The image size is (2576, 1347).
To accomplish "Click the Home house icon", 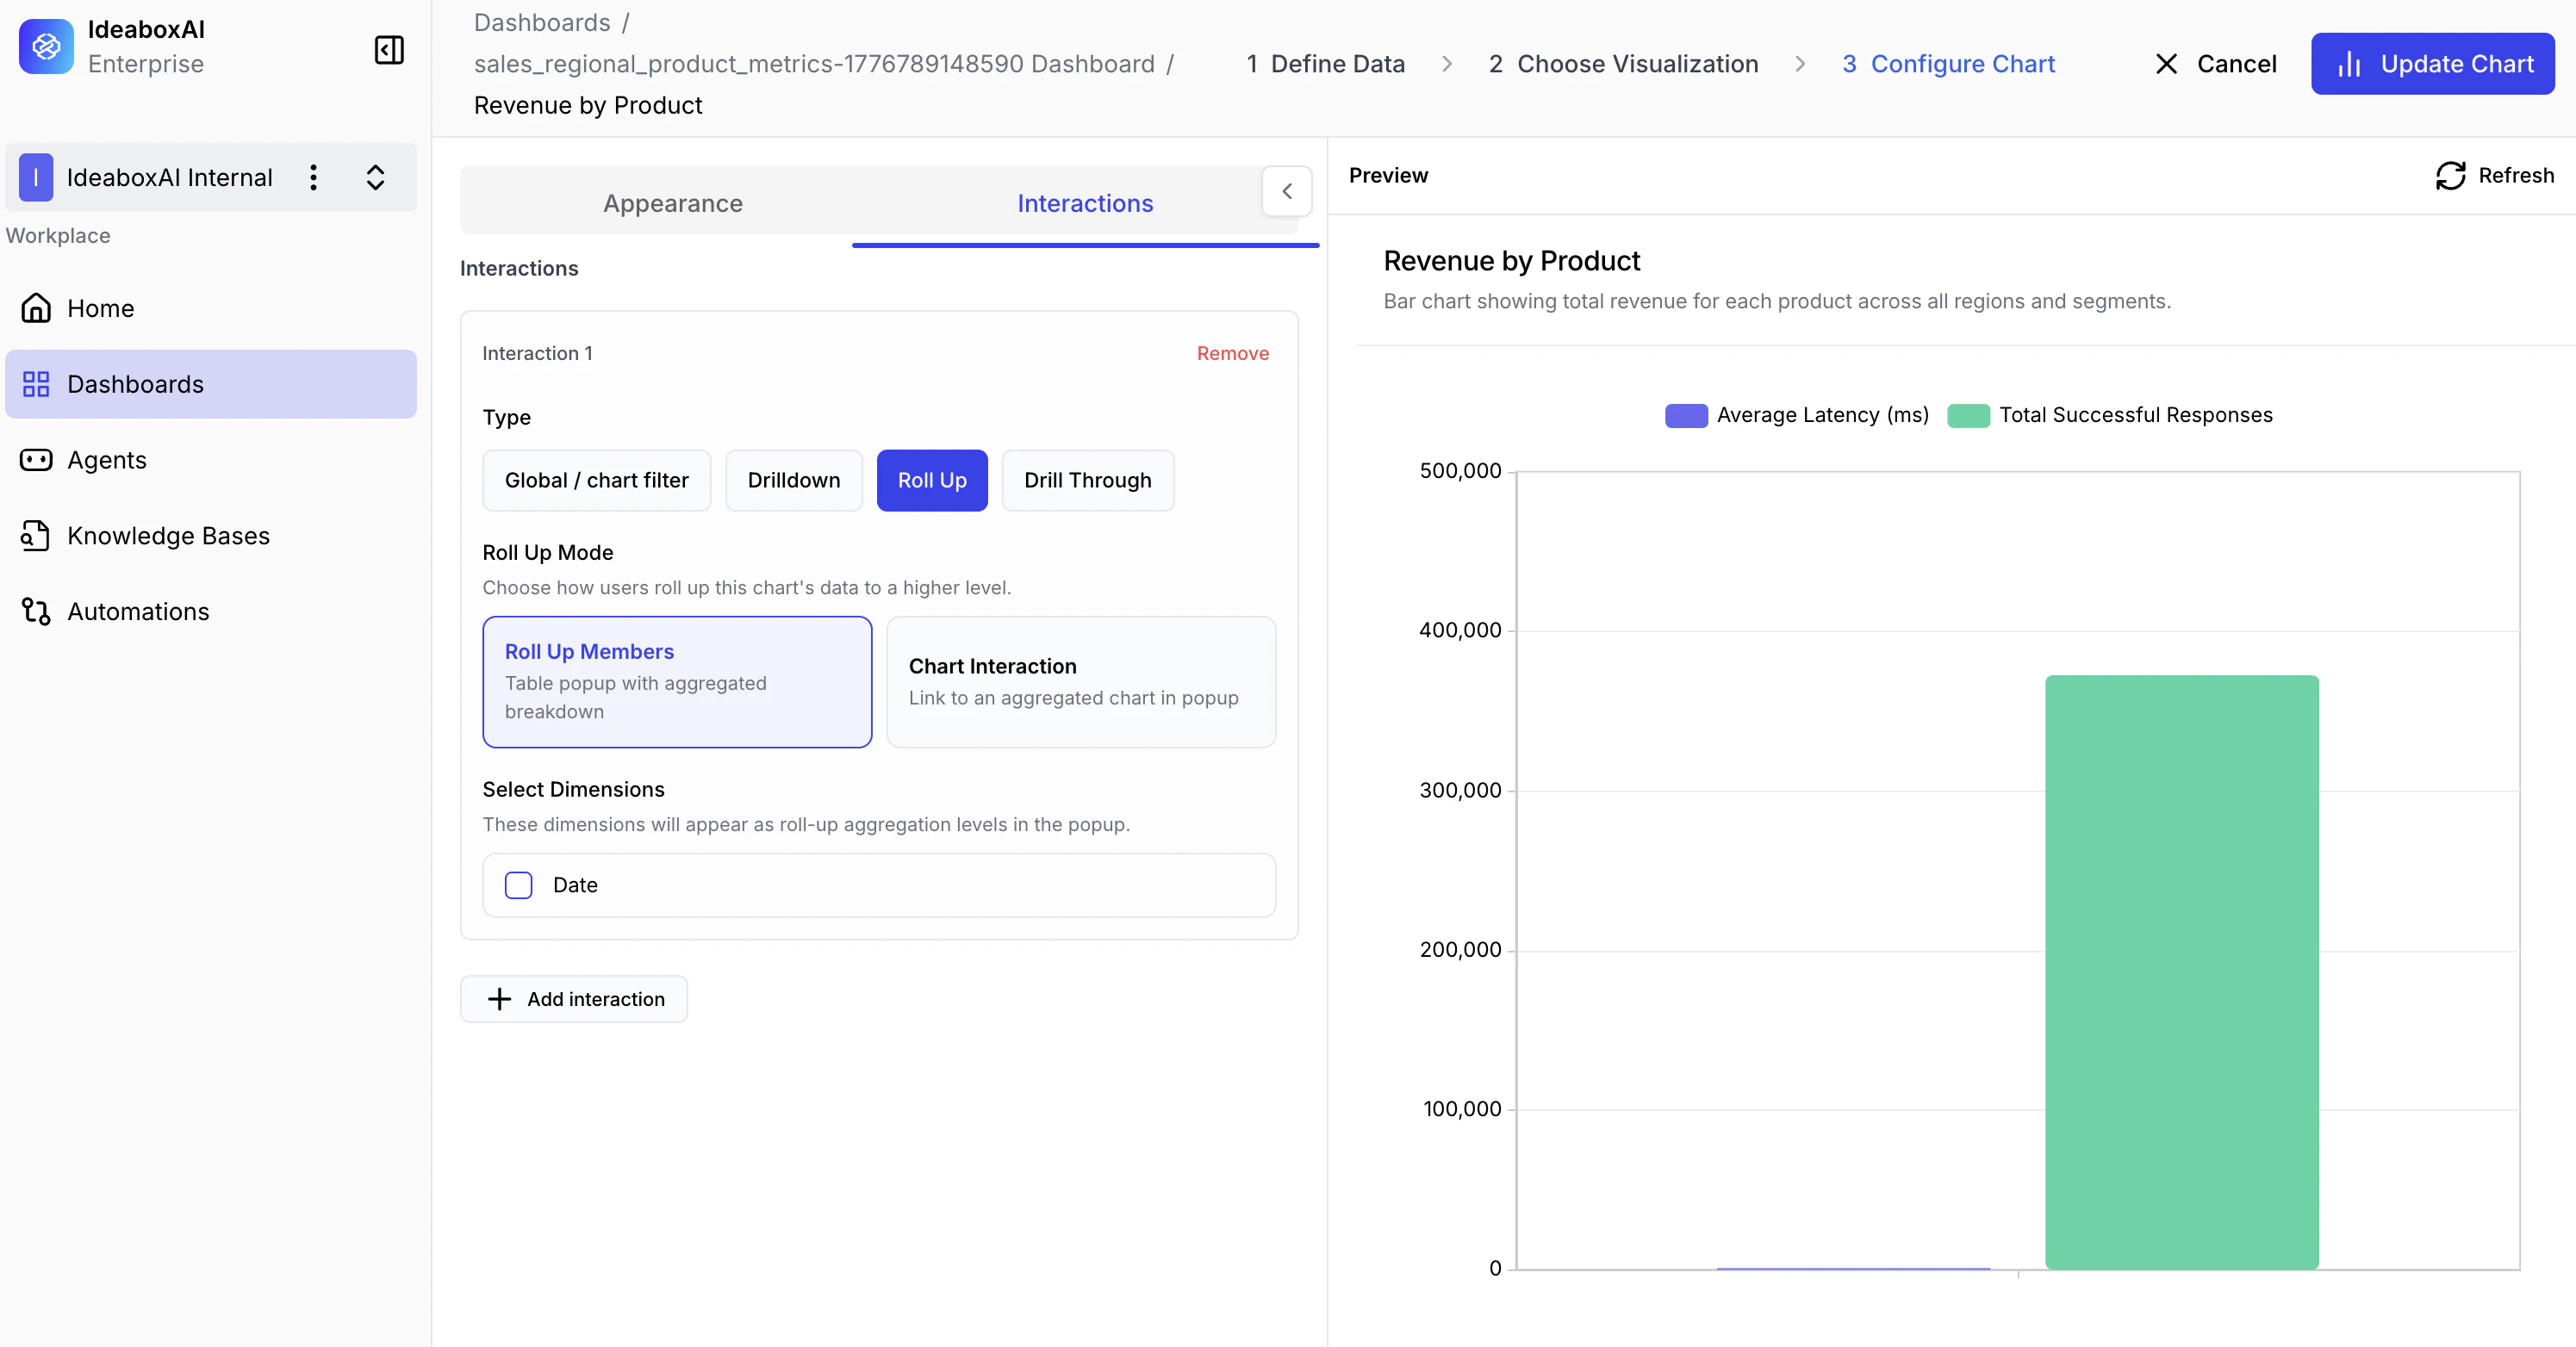I will pyautogui.click(x=36, y=308).
